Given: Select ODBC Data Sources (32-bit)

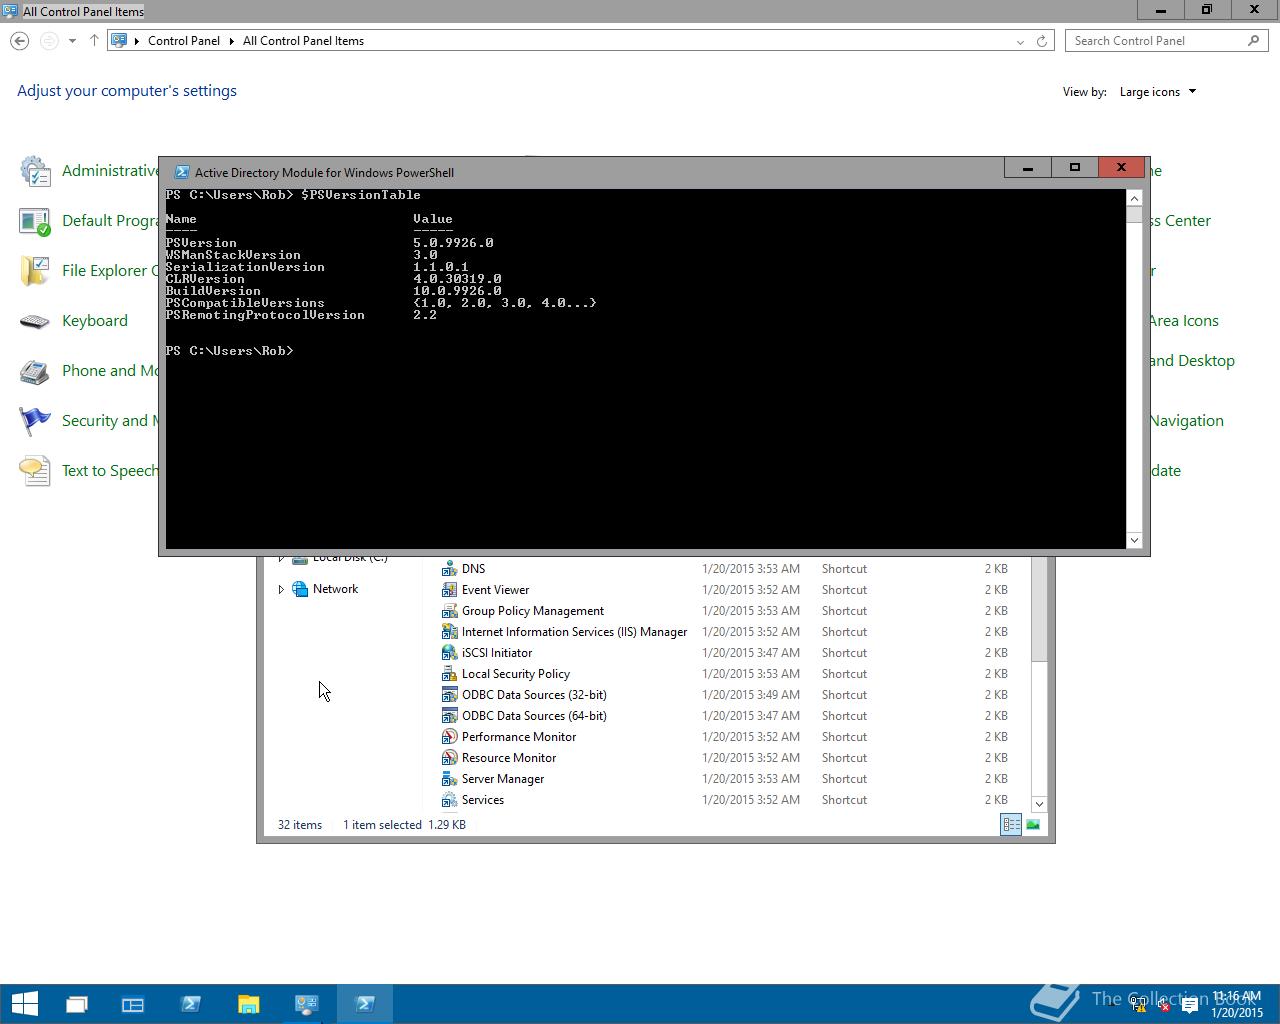Looking at the screenshot, I should pyautogui.click(x=534, y=695).
